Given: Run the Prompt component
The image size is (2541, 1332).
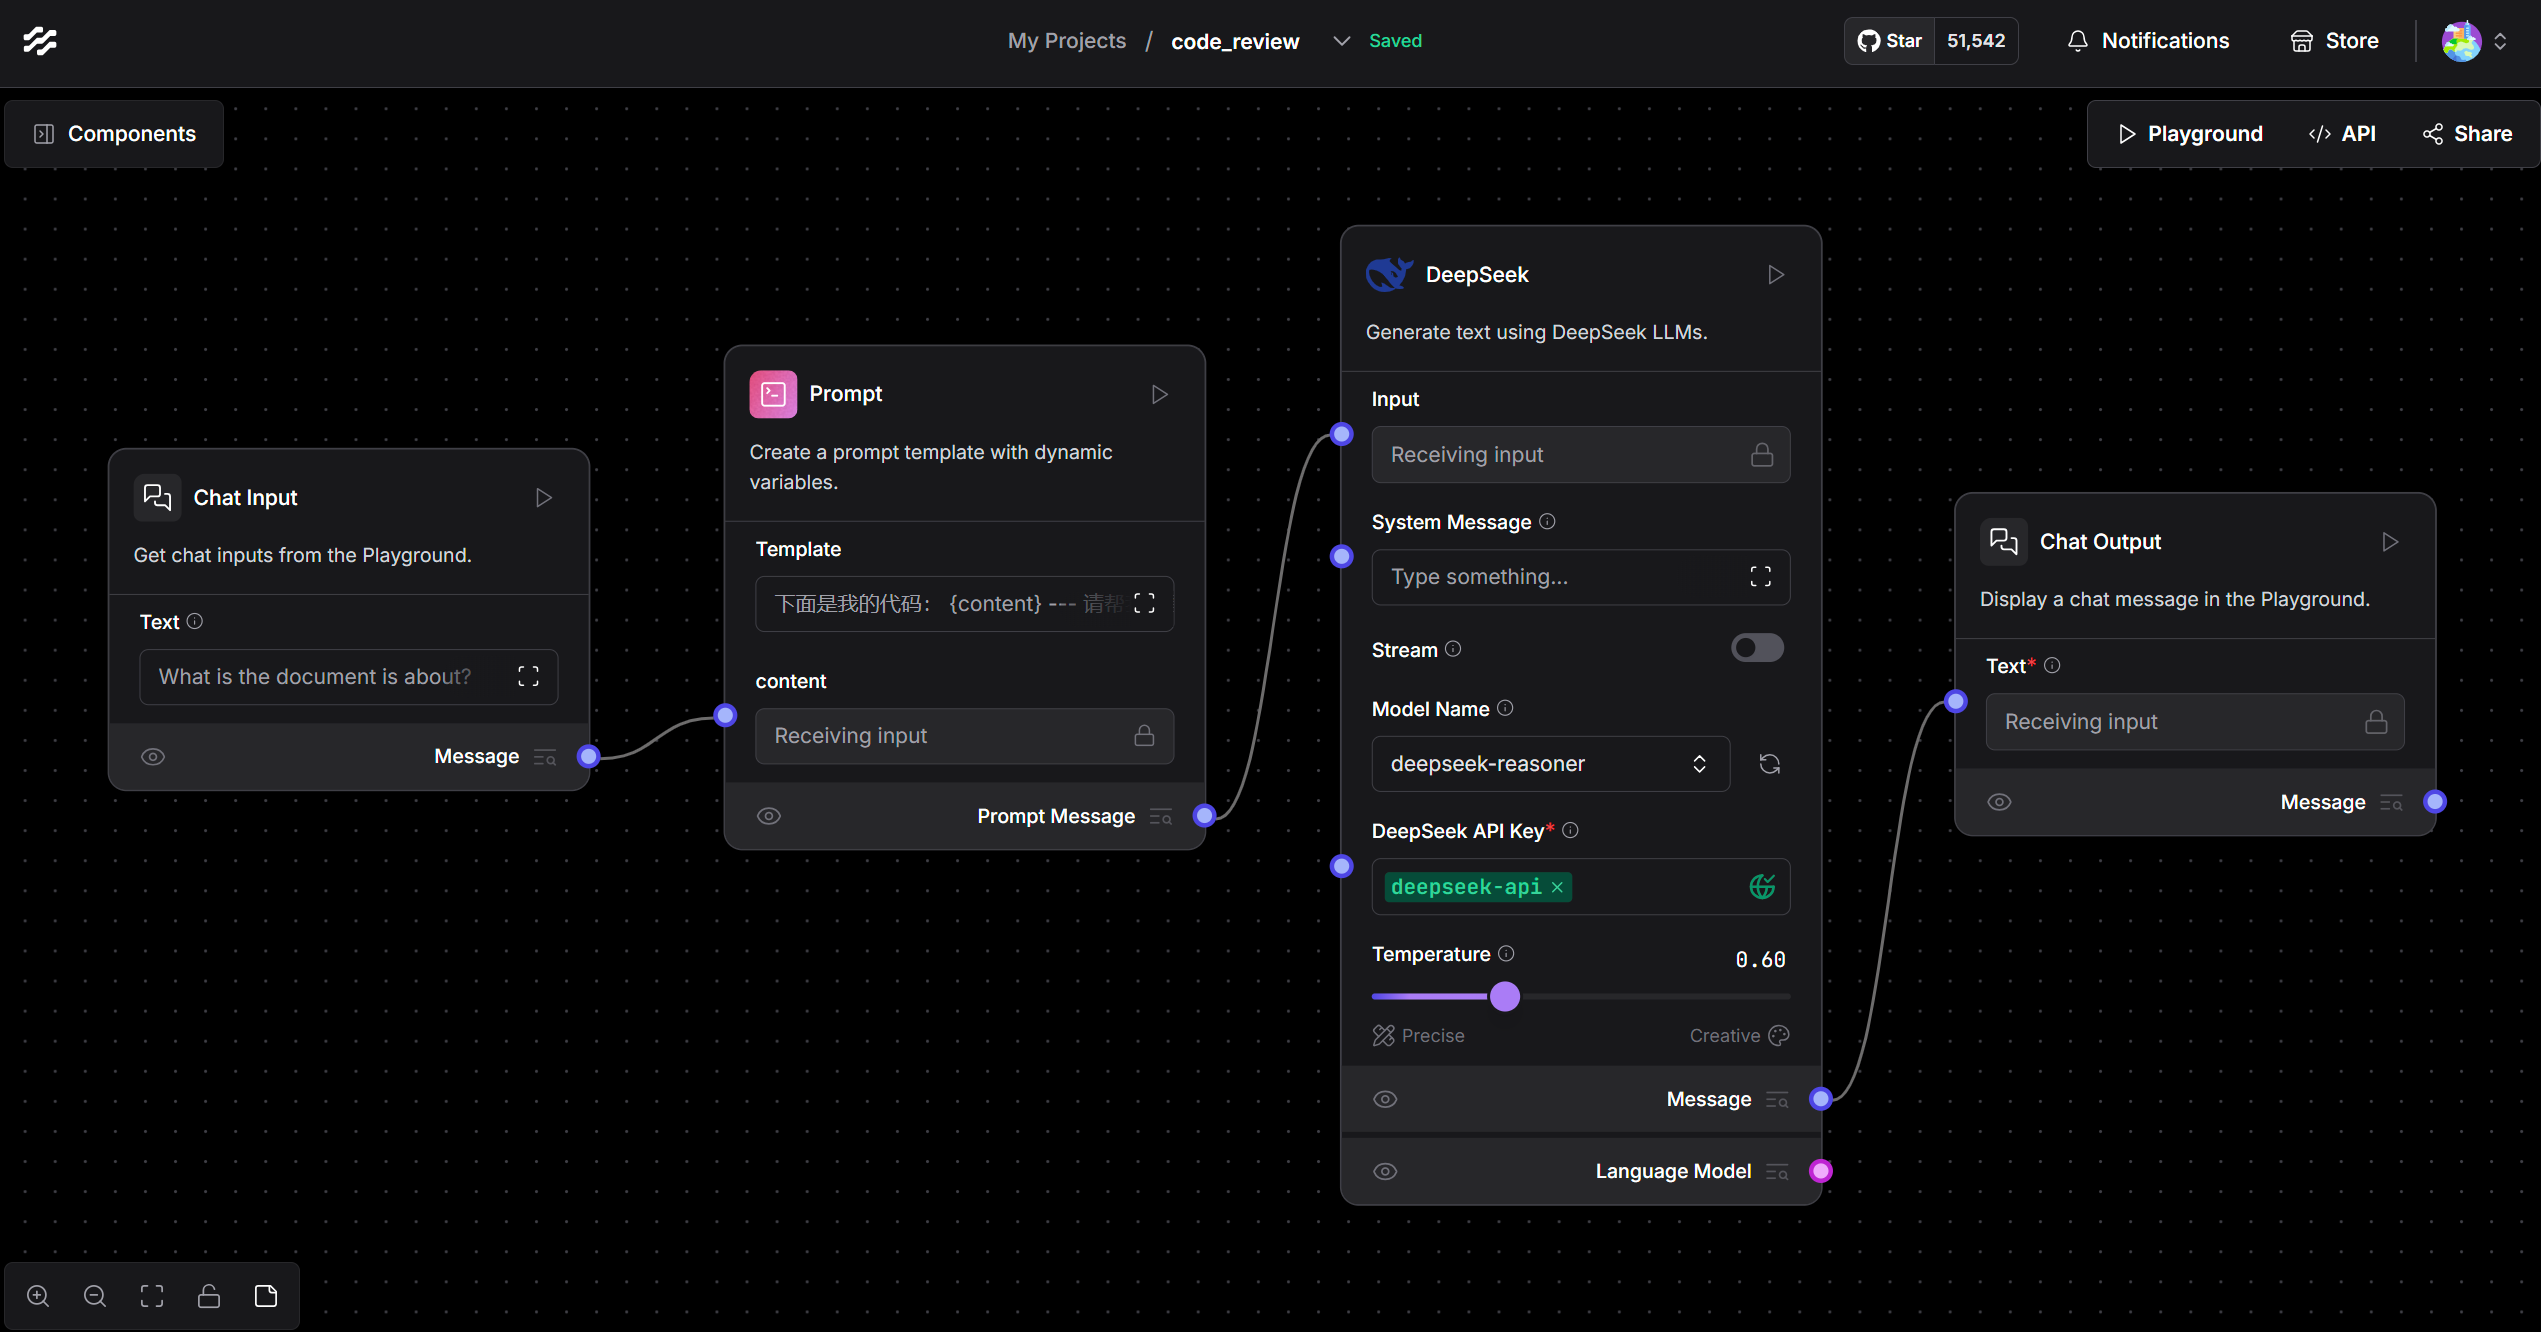Looking at the screenshot, I should coord(1159,394).
